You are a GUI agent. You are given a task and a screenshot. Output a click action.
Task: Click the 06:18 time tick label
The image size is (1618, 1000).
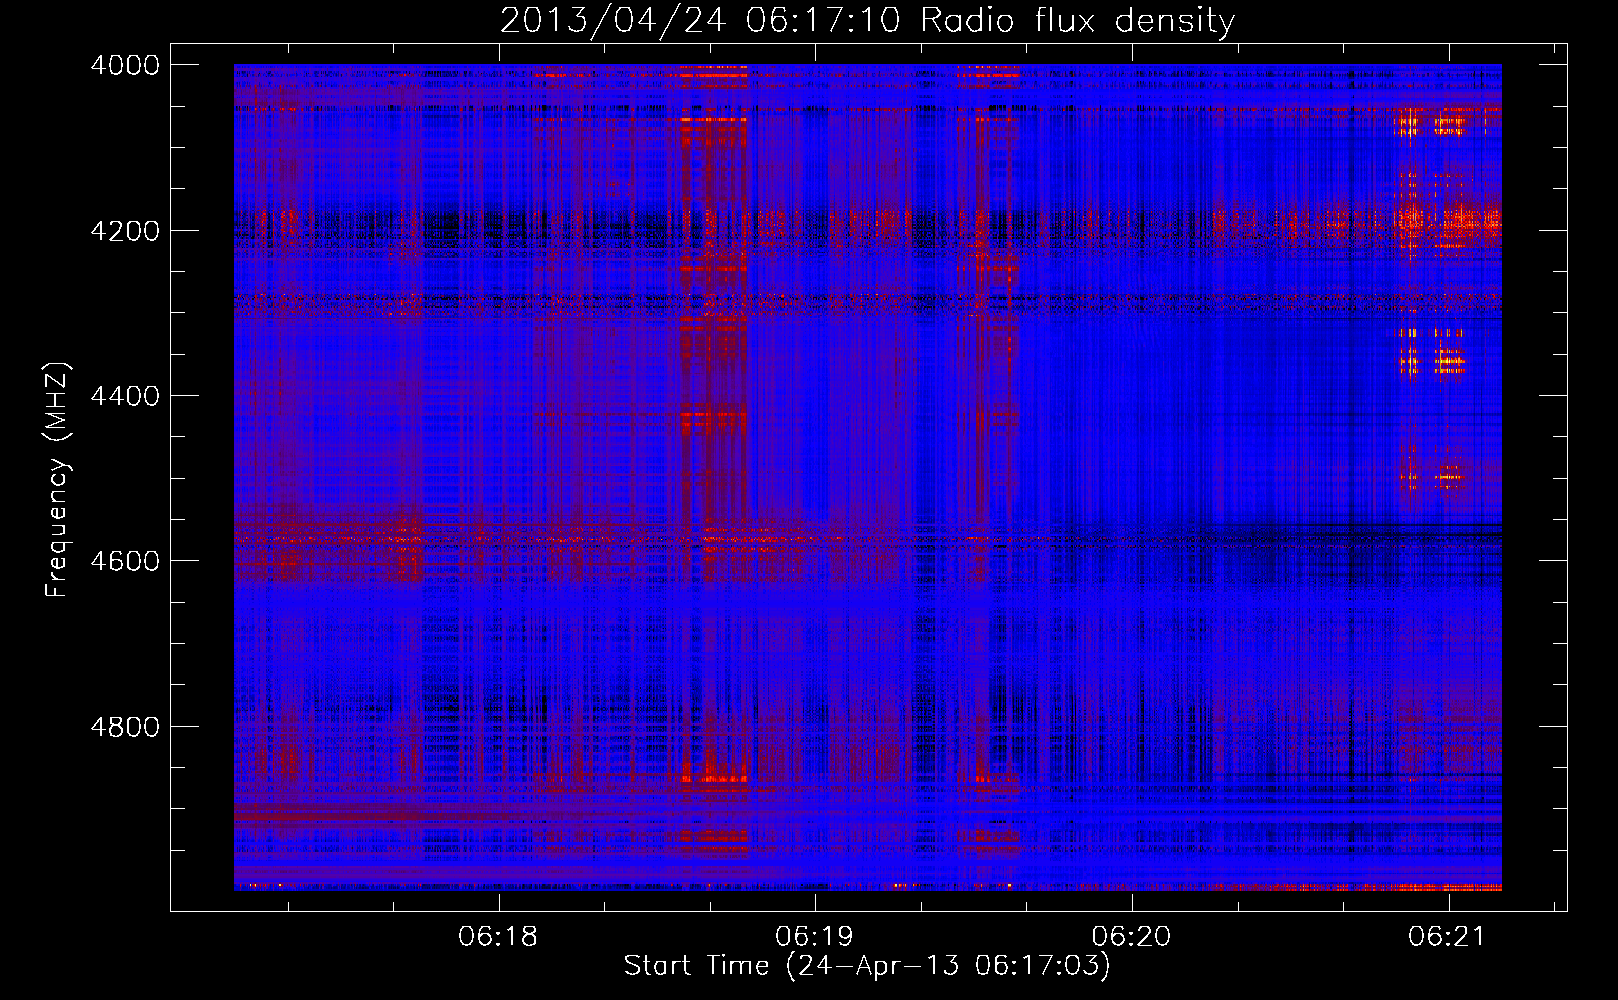click(x=498, y=936)
